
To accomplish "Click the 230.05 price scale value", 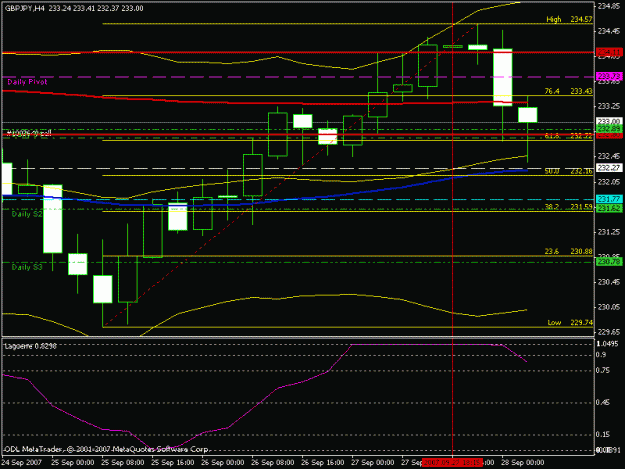I will click(x=609, y=307).
